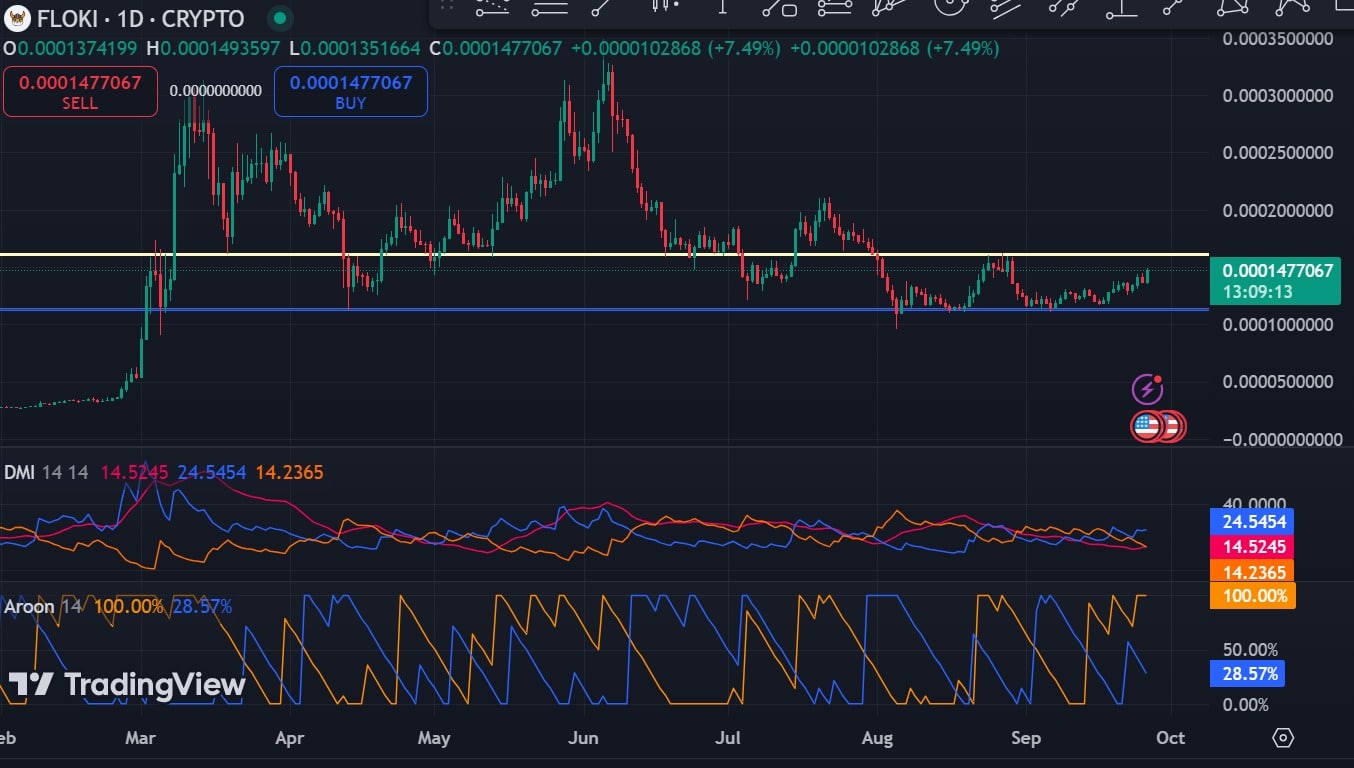Grab the dotted toolbar drag handle
This screenshot has width=1354, height=768.
[448, 7]
